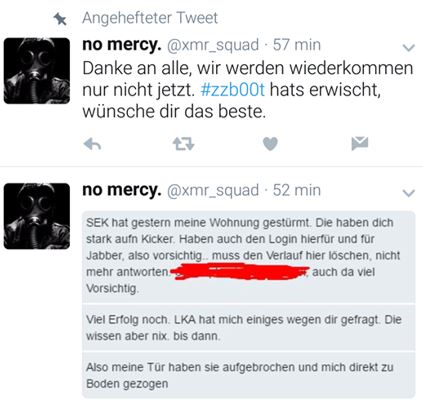The image size is (423, 407).
Task: Click the pin icon beside Angehefteter Tweet
Action: [x=60, y=19]
